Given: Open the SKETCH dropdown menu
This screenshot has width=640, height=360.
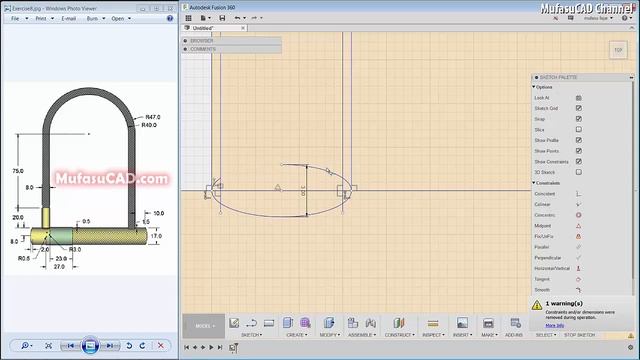Looking at the screenshot, I should [251, 335].
